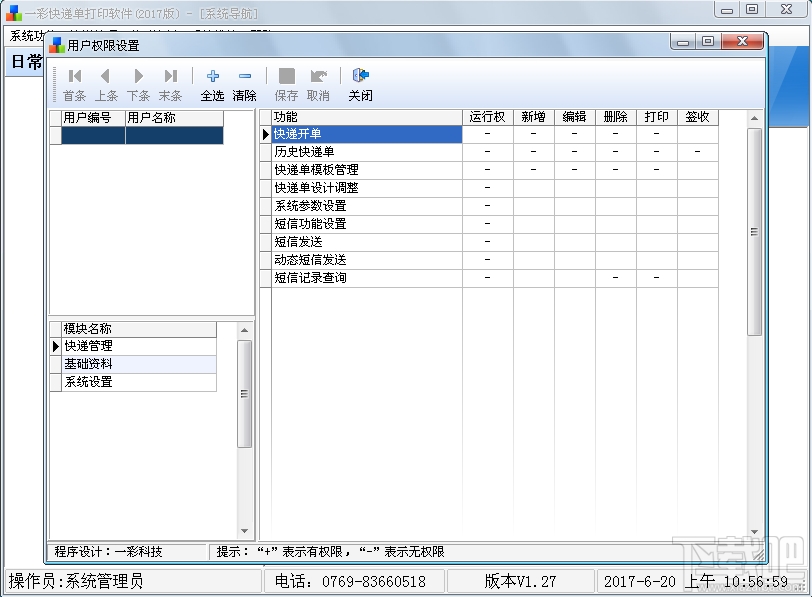Select the highlighted user row's 用户编号 cell
The image size is (812, 597).
tap(93, 135)
